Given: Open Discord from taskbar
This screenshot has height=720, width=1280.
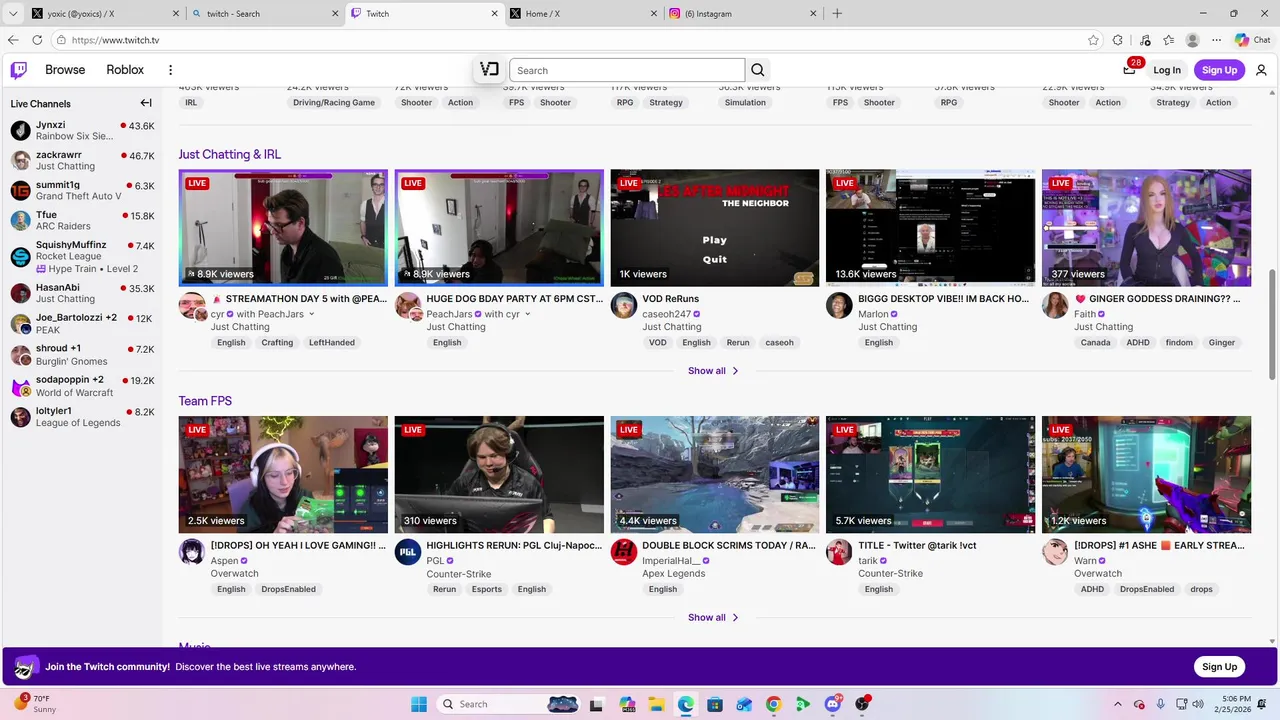Looking at the screenshot, I should coord(832,704).
